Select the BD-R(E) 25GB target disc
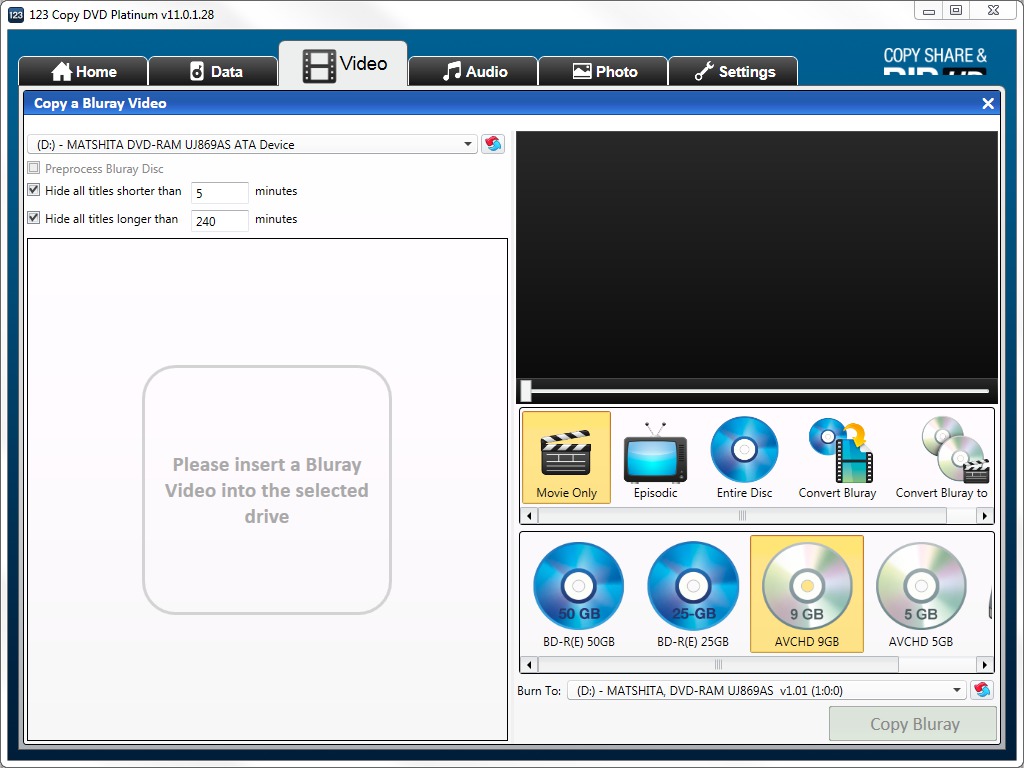The height and width of the screenshot is (768, 1024). tap(693, 594)
